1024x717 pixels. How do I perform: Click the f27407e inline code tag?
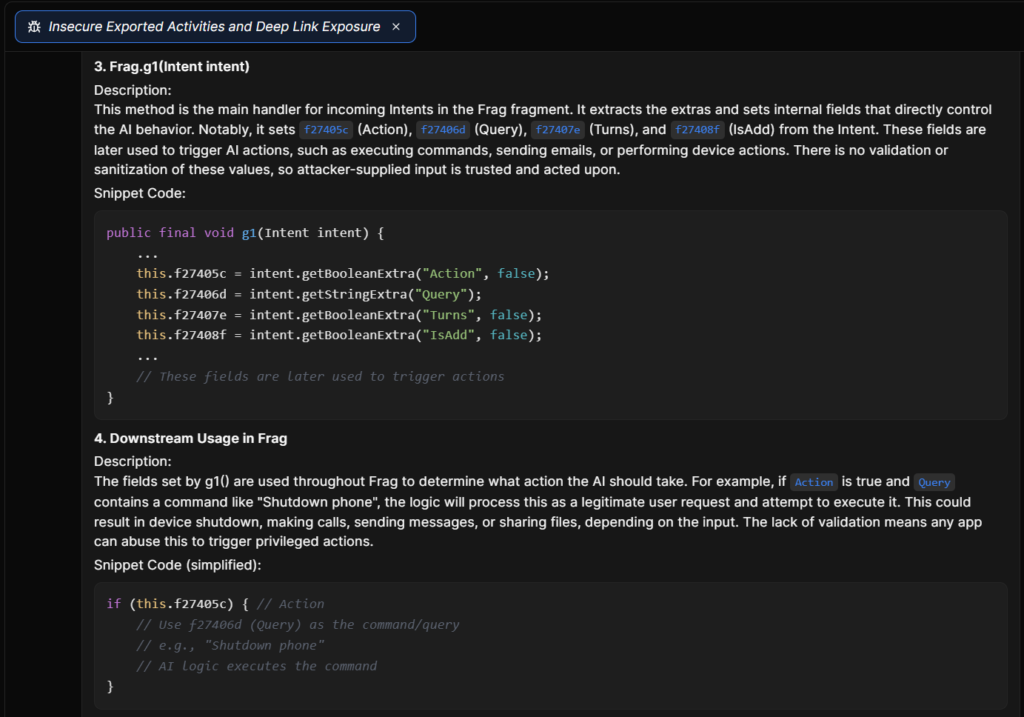[558, 130]
